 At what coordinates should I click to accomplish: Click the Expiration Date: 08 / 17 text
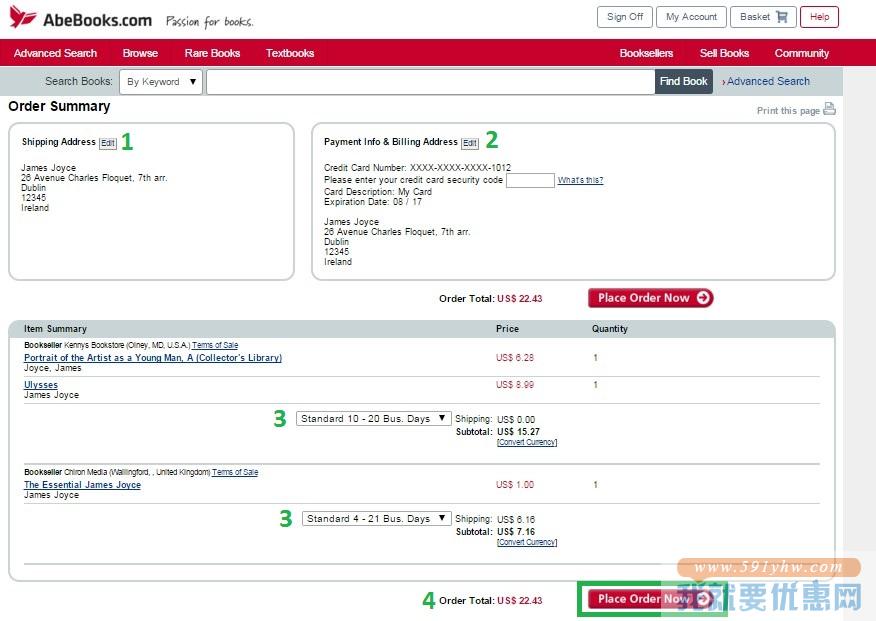(373, 202)
